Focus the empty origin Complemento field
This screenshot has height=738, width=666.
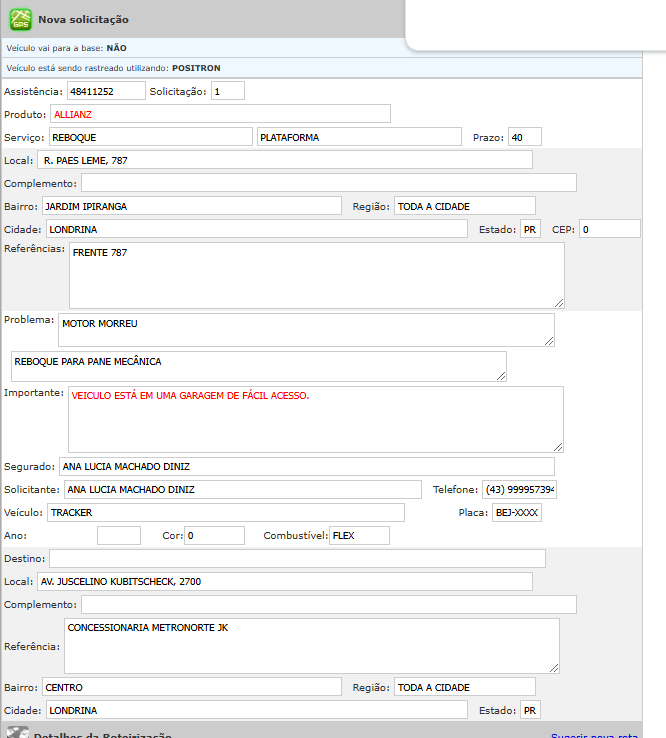(328, 183)
